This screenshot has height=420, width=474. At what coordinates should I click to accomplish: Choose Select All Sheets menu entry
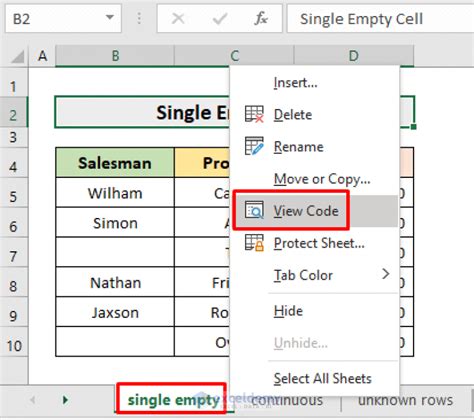tap(315, 379)
